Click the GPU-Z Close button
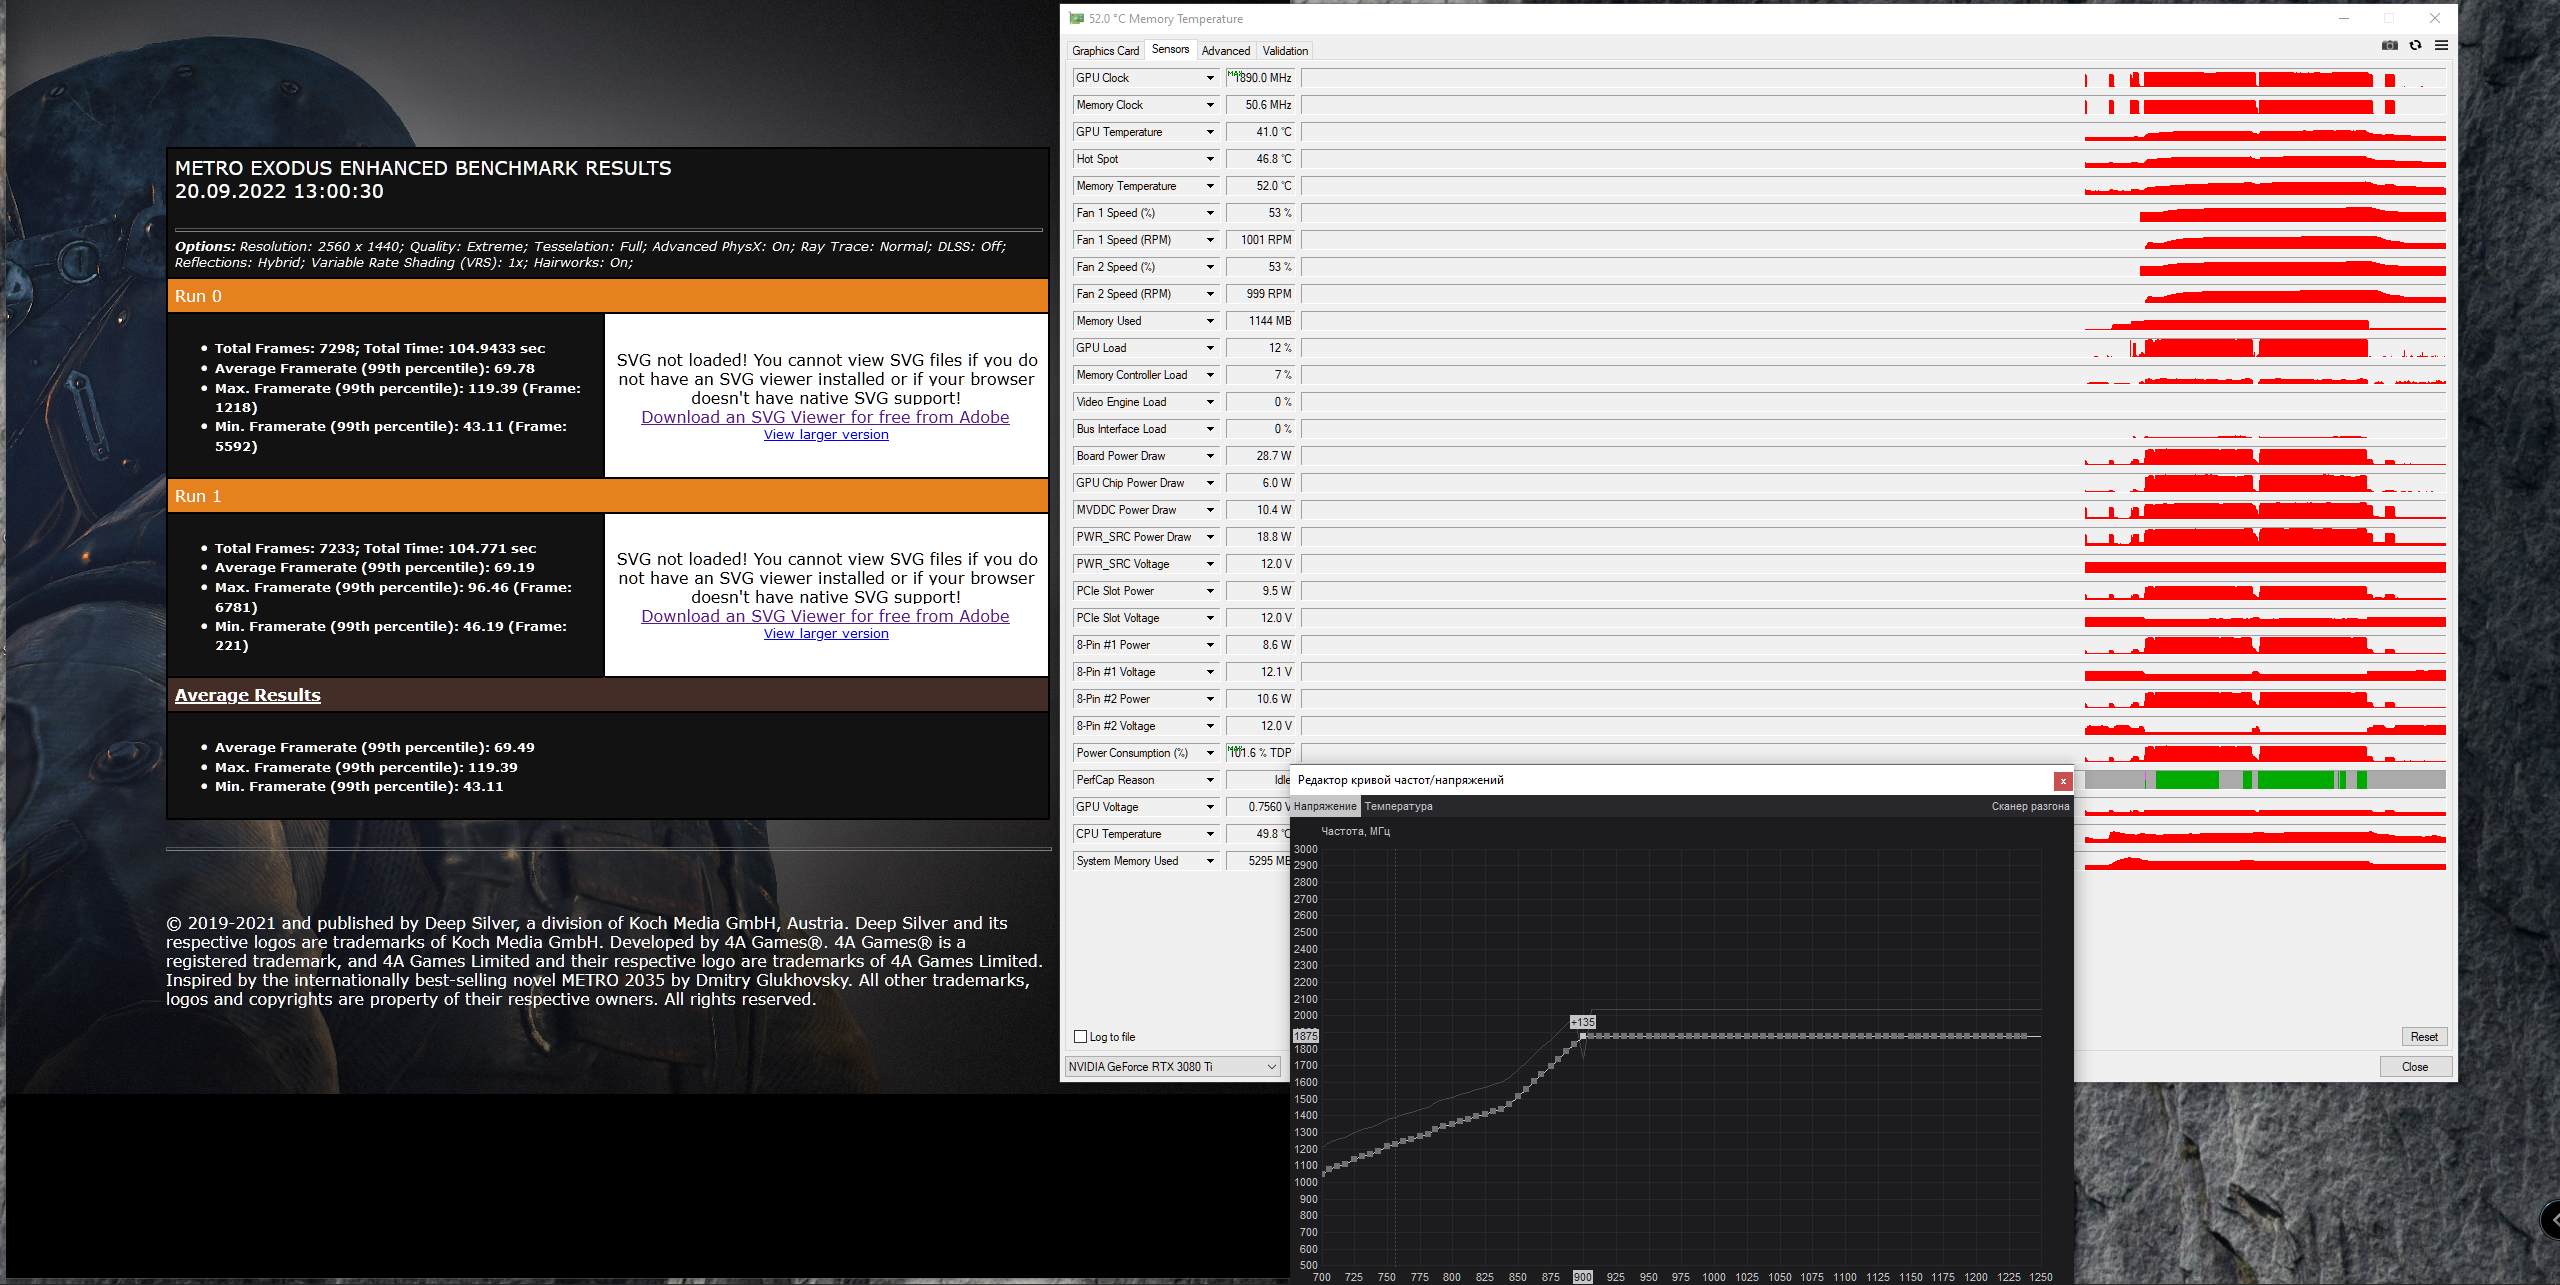The height and width of the screenshot is (1285, 2560). coord(2414,1067)
